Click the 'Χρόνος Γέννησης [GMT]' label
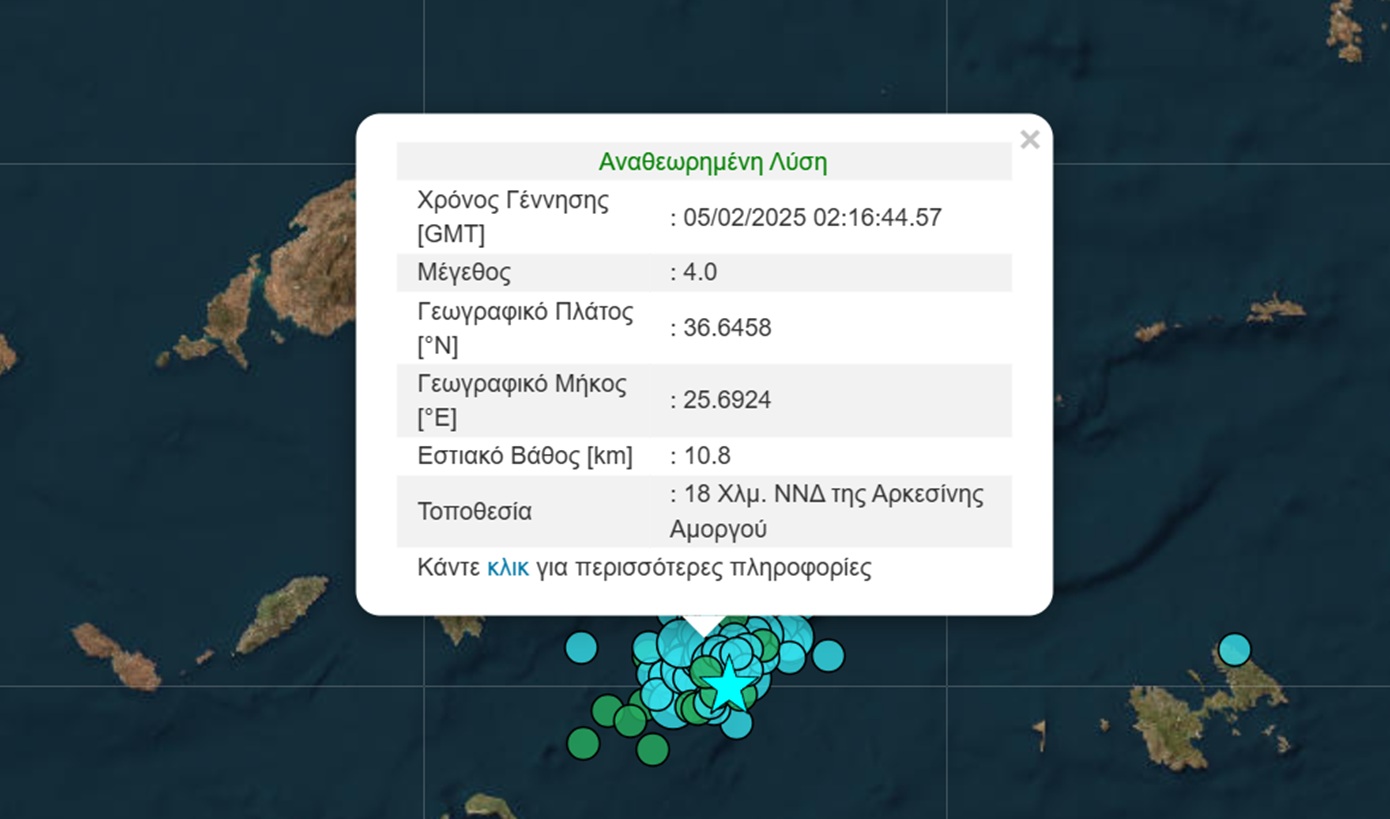Image resolution: width=1390 pixels, height=819 pixels. 512,217
